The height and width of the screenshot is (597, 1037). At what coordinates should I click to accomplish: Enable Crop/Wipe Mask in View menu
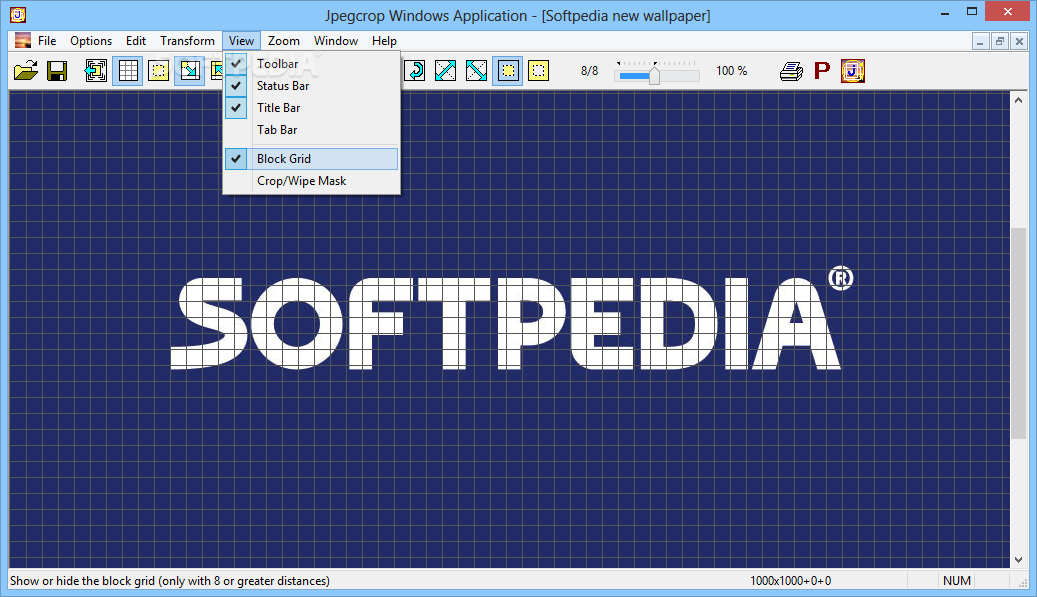point(311,180)
